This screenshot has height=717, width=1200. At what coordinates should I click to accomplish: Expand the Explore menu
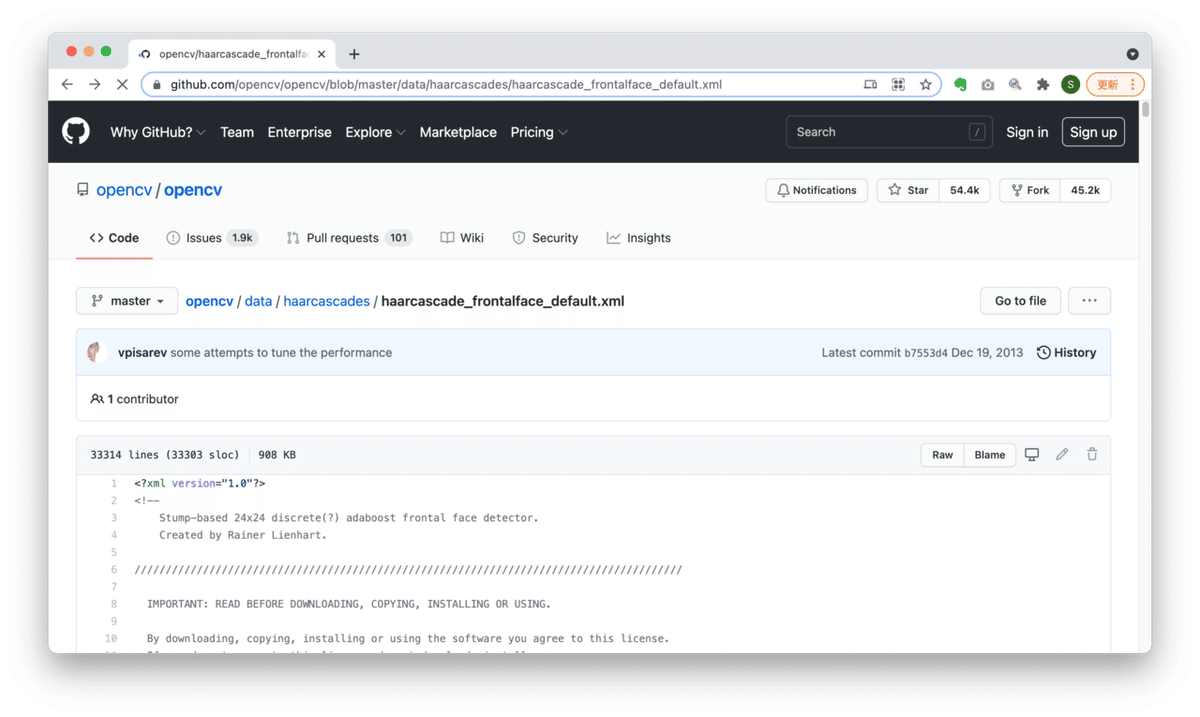coord(375,132)
